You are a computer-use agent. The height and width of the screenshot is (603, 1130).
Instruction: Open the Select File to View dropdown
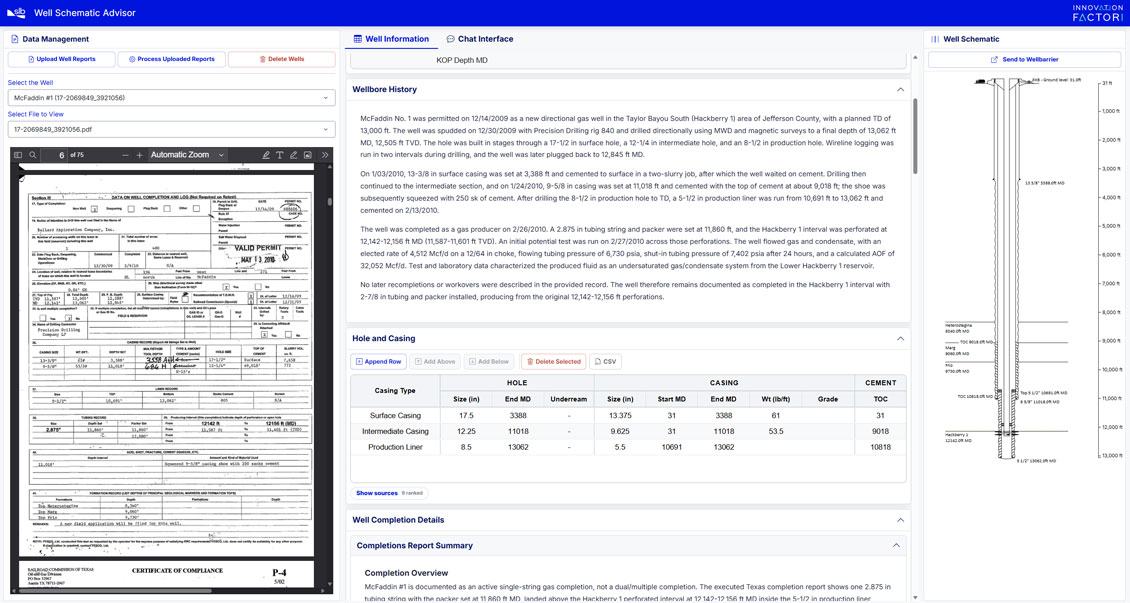click(172, 130)
